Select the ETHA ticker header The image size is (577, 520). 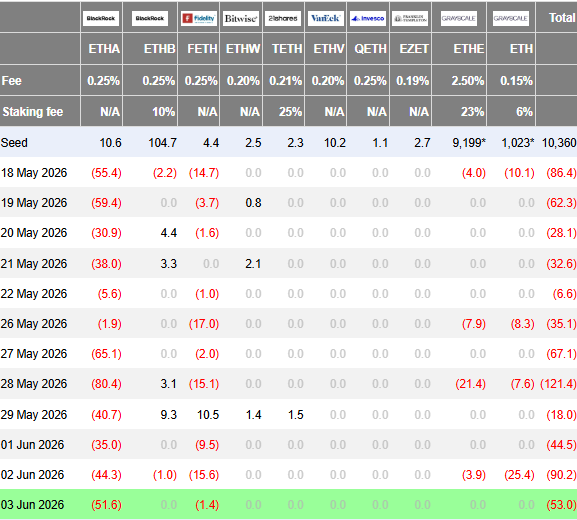pos(104,49)
